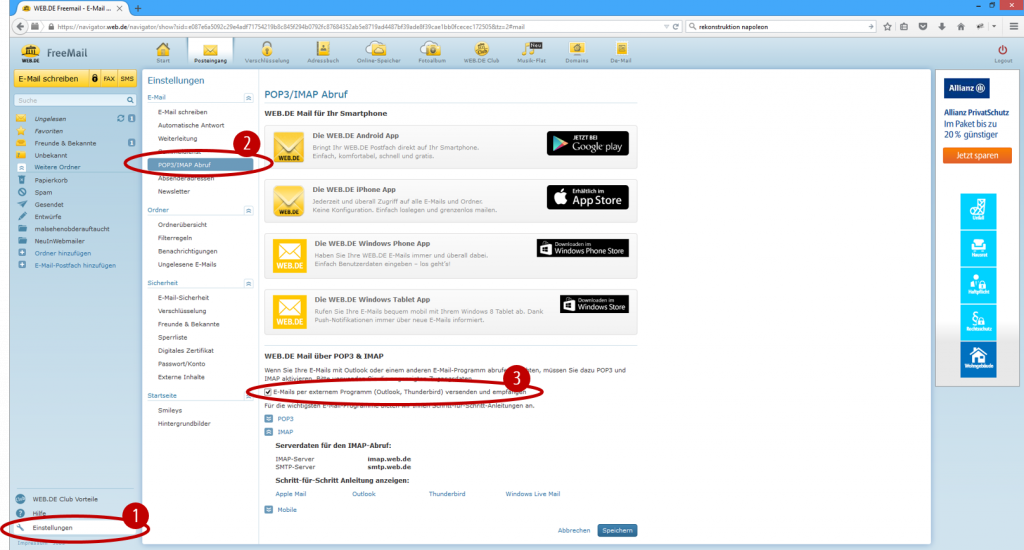The height and width of the screenshot is (550, 1024).
Task: Select Automatische Antwort setting
Action: 191,125
